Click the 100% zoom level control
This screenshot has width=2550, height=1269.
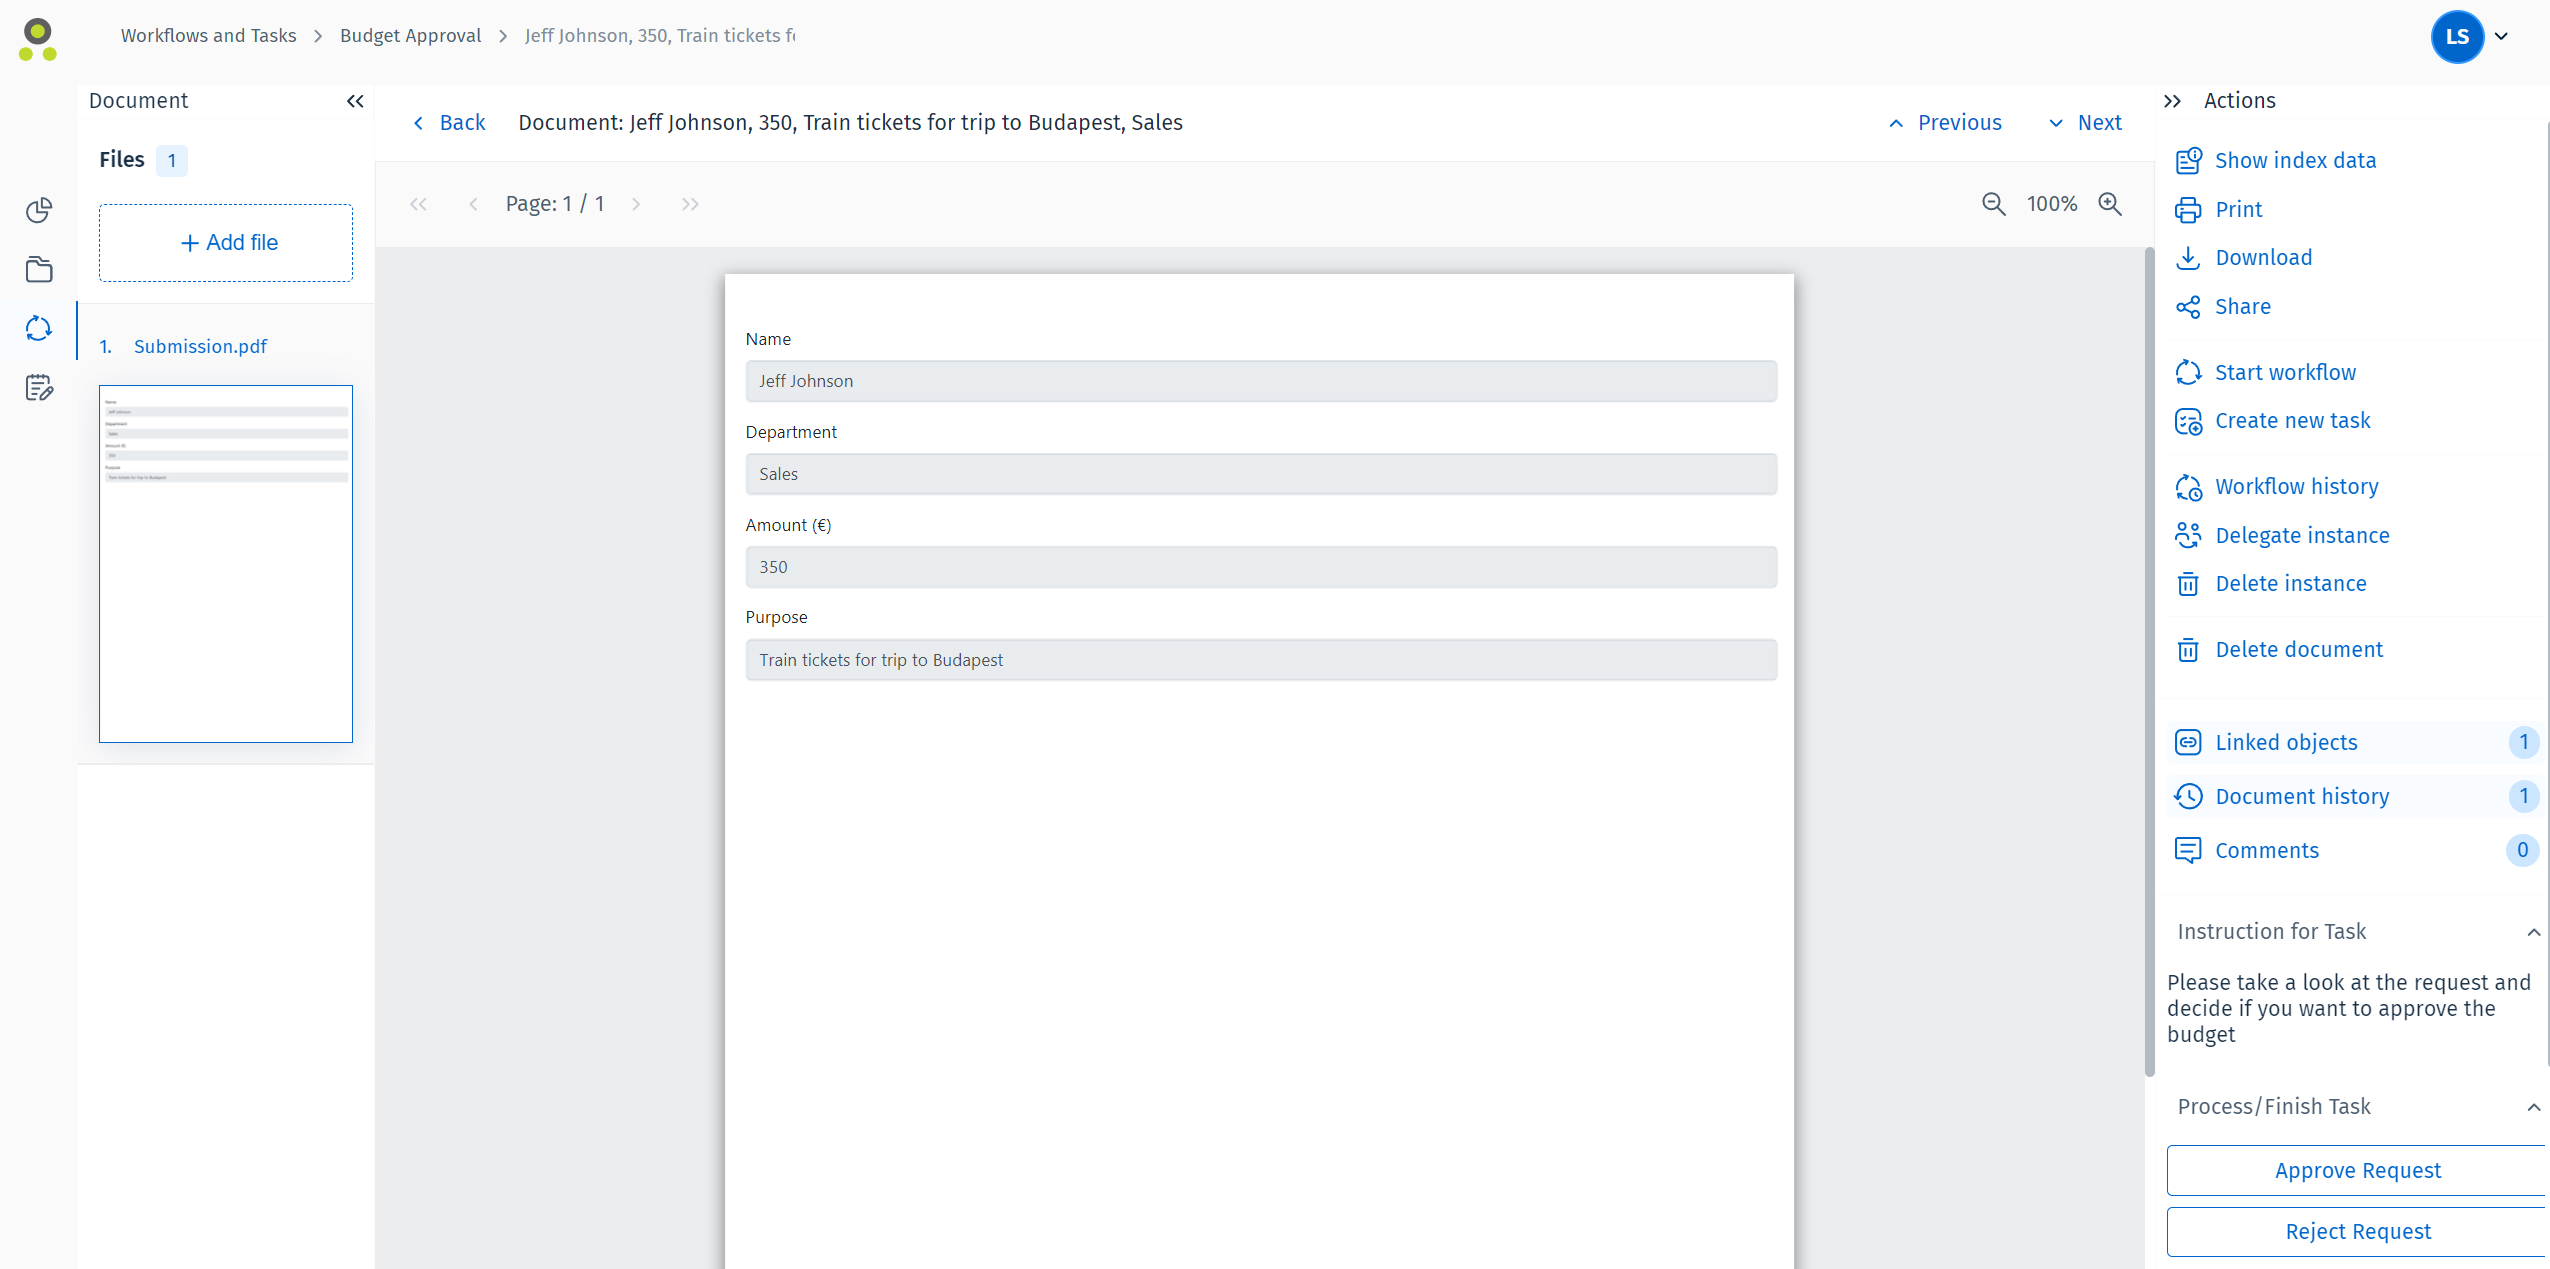click(x=2052, y=203)
